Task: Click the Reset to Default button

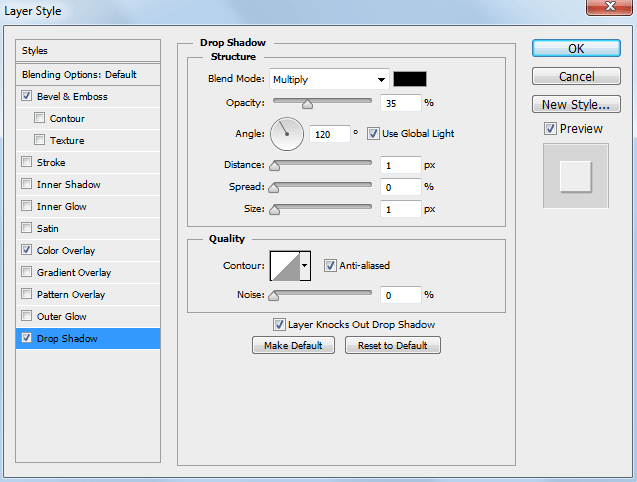Action: coord(393,345)
